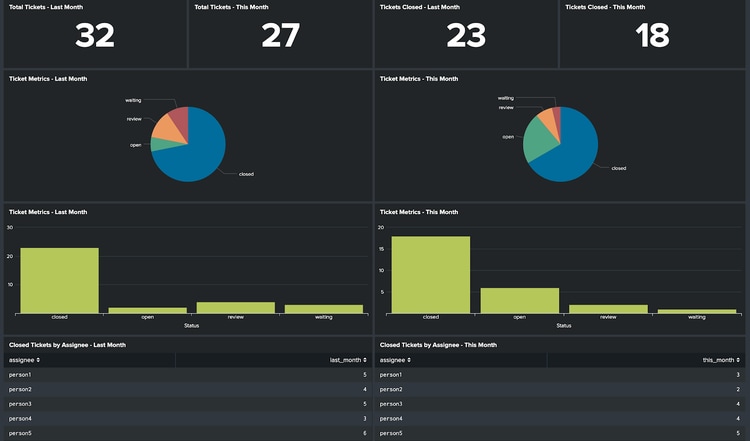Select review bar in this month bar chart
Image resolution: width=750 pixels, height=441 pixels.
(607, 309)
